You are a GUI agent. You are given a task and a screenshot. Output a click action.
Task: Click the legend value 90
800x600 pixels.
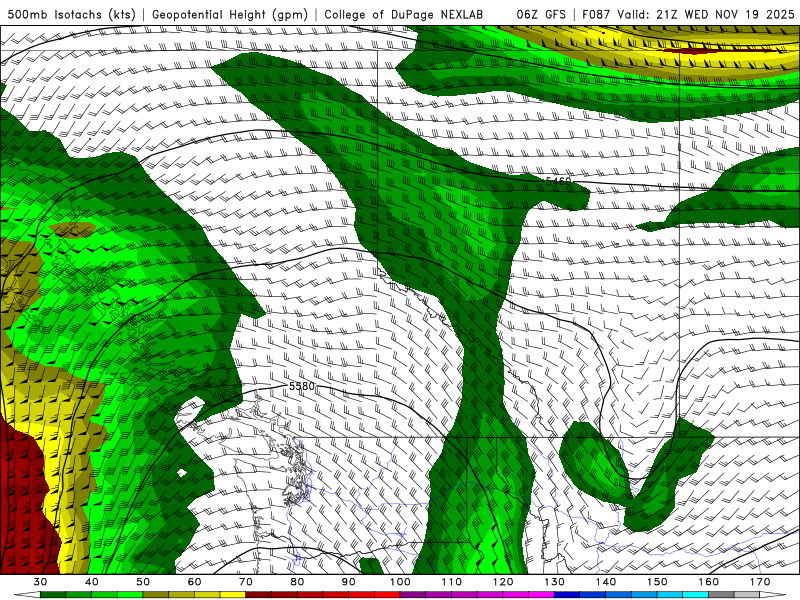pyautogui.click(x=349, y=582)
